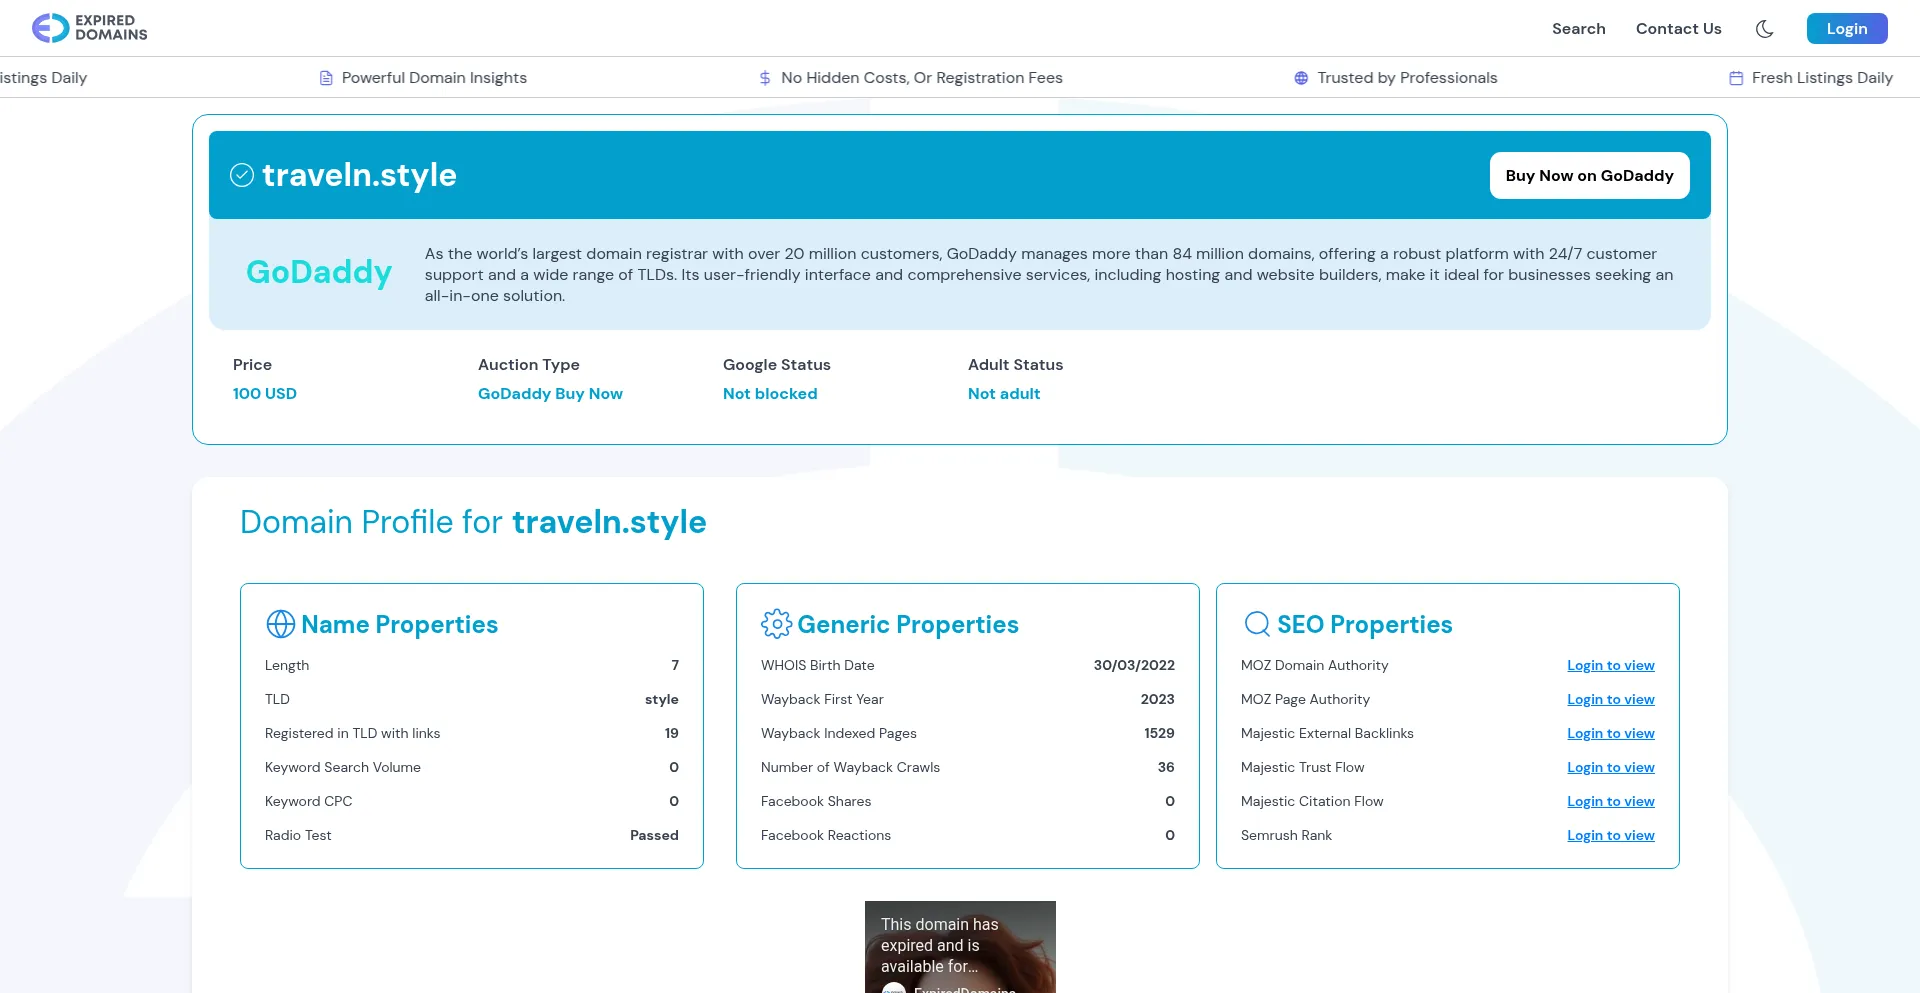Click globe icon by Trusted by Professionals

point(1301,78)
